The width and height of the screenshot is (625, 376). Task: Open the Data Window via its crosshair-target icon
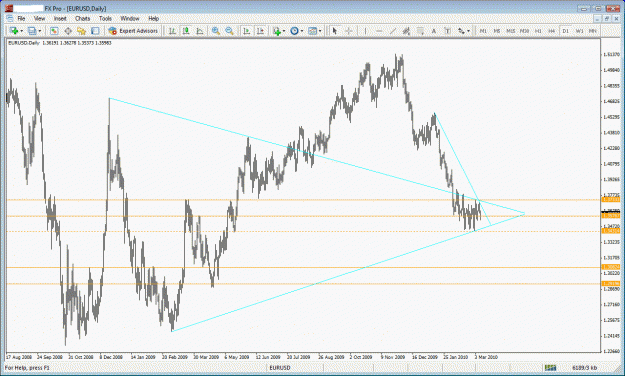tap(68, 31)
